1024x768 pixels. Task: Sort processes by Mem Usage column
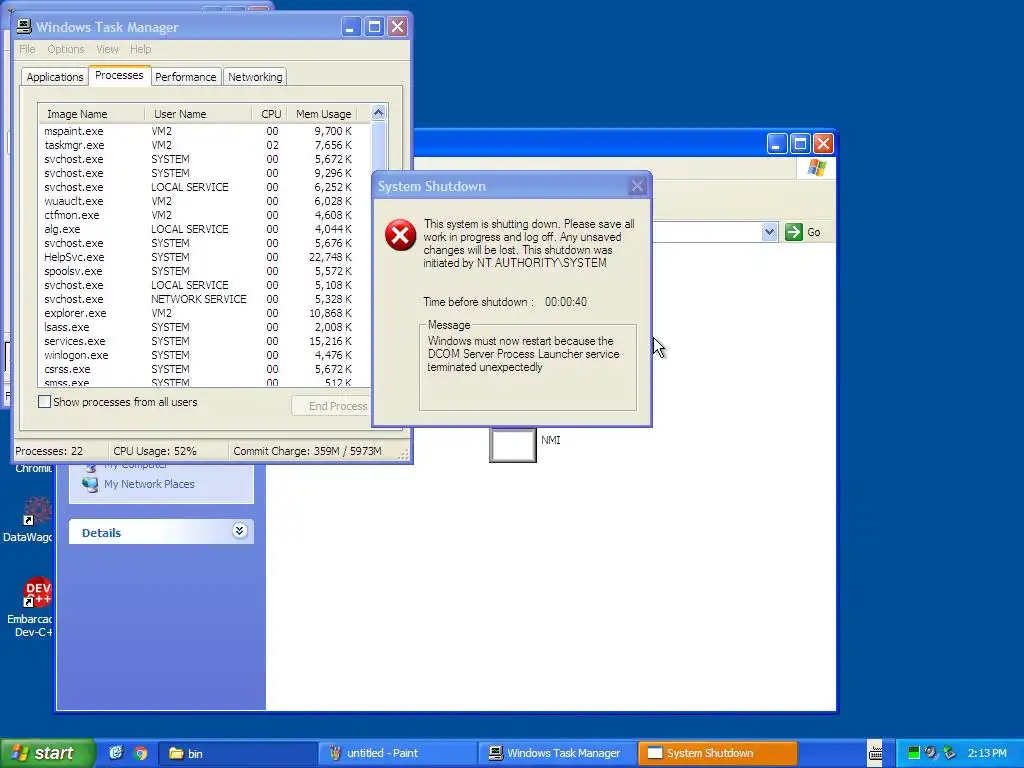click(323, 114)
